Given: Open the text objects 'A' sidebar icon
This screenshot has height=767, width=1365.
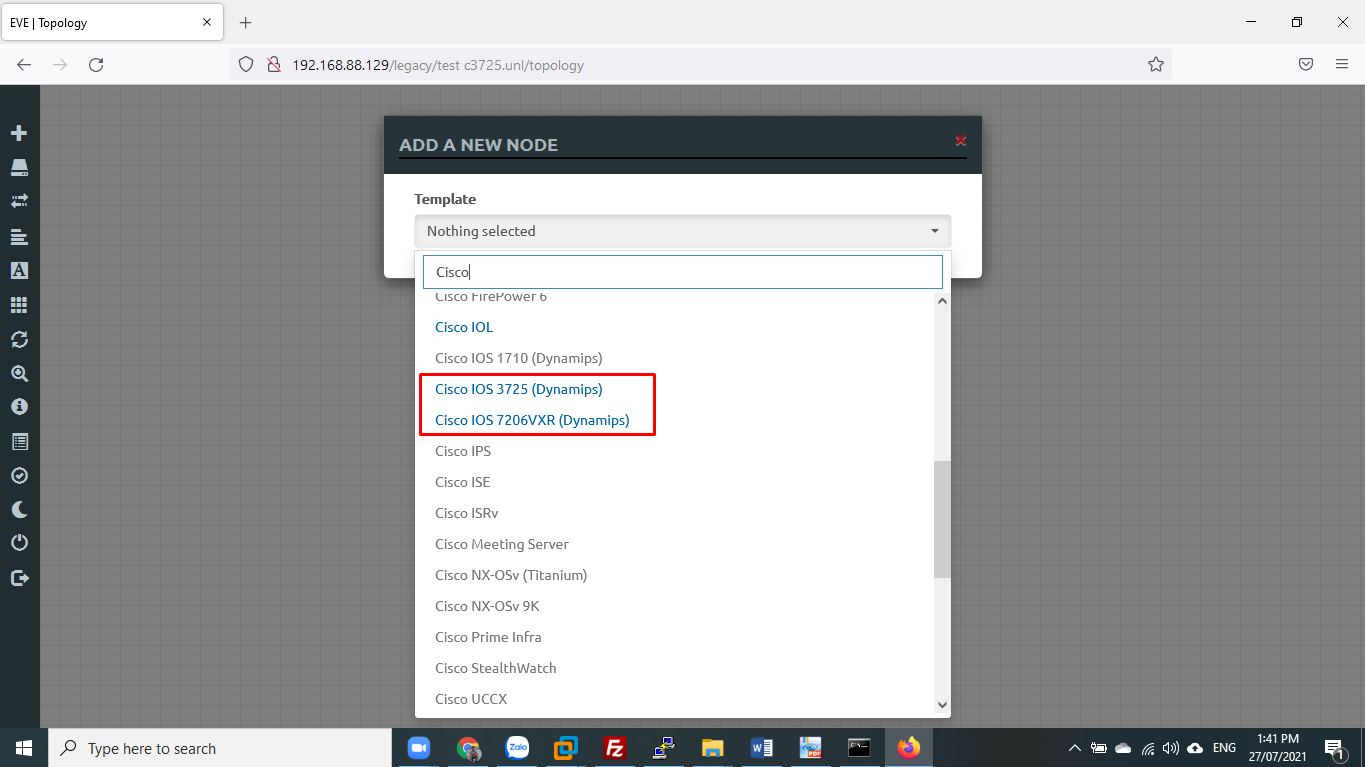Looking at the screenshot, I should click(x=19, y=271).
